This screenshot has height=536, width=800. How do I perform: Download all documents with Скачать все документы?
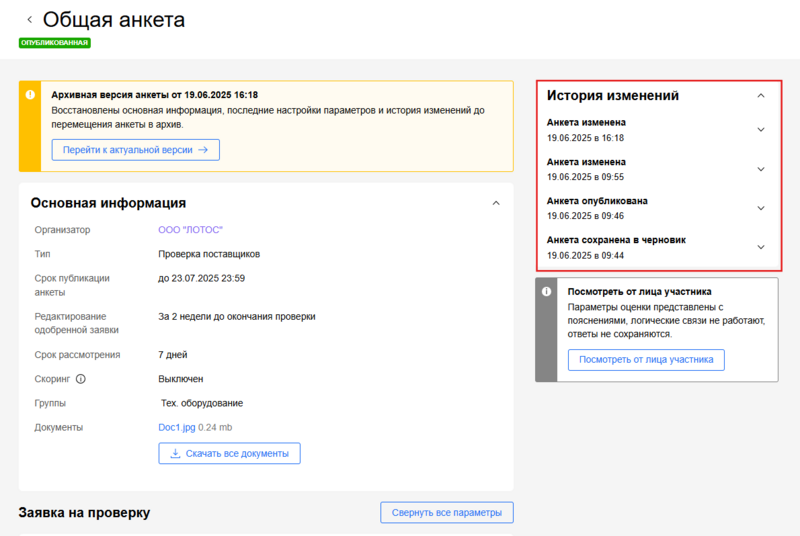(229, 453)
